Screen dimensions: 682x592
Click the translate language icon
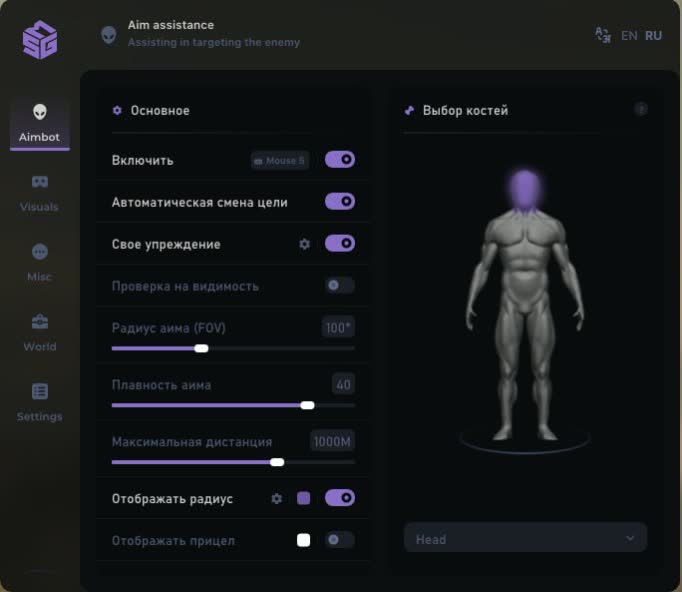(602, 35)
